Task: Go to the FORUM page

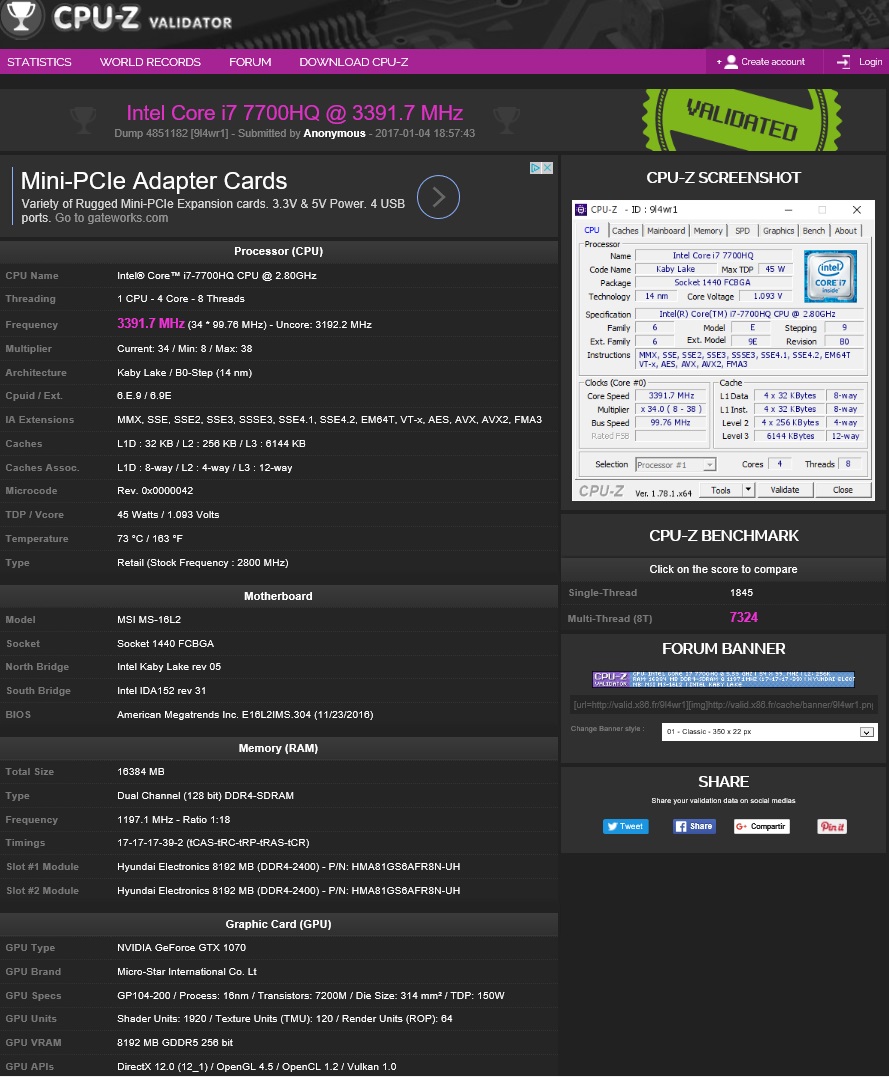Action: [250, 62]
